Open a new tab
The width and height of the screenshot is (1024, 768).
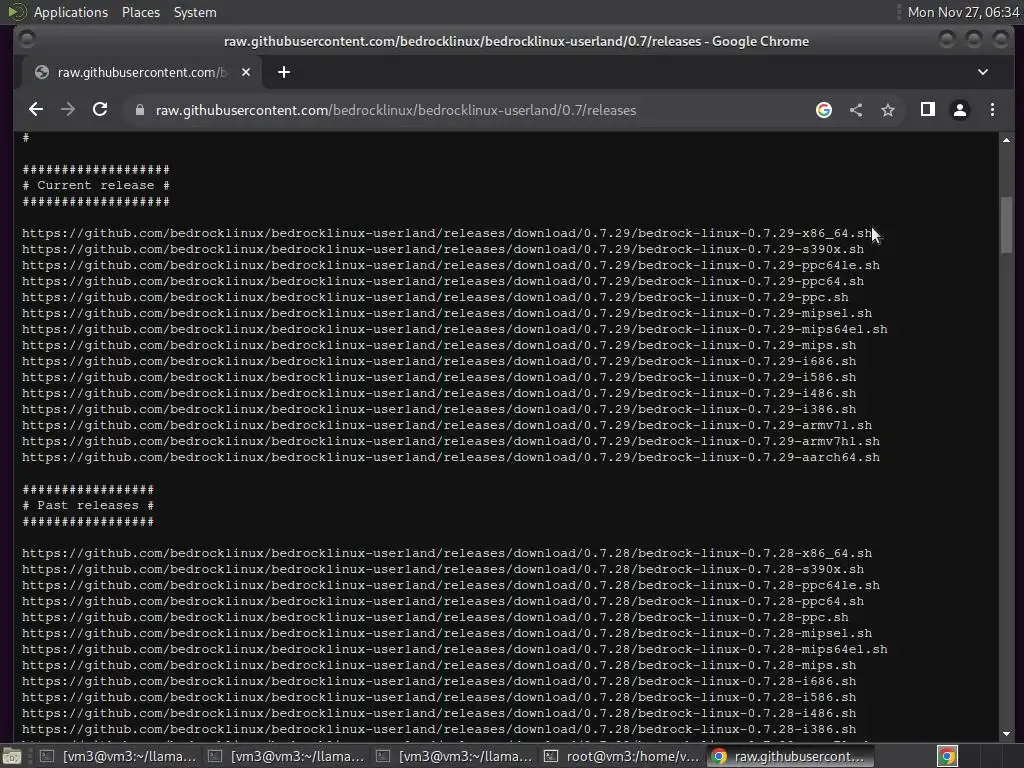click(x=283, y=72)
